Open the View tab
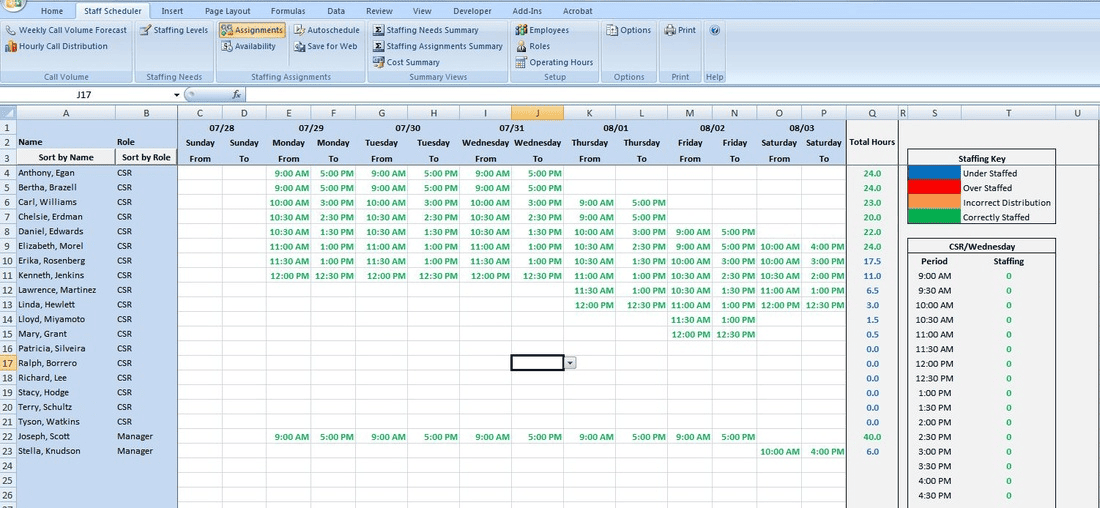The image size is (1100, 508). click(422, 11)
